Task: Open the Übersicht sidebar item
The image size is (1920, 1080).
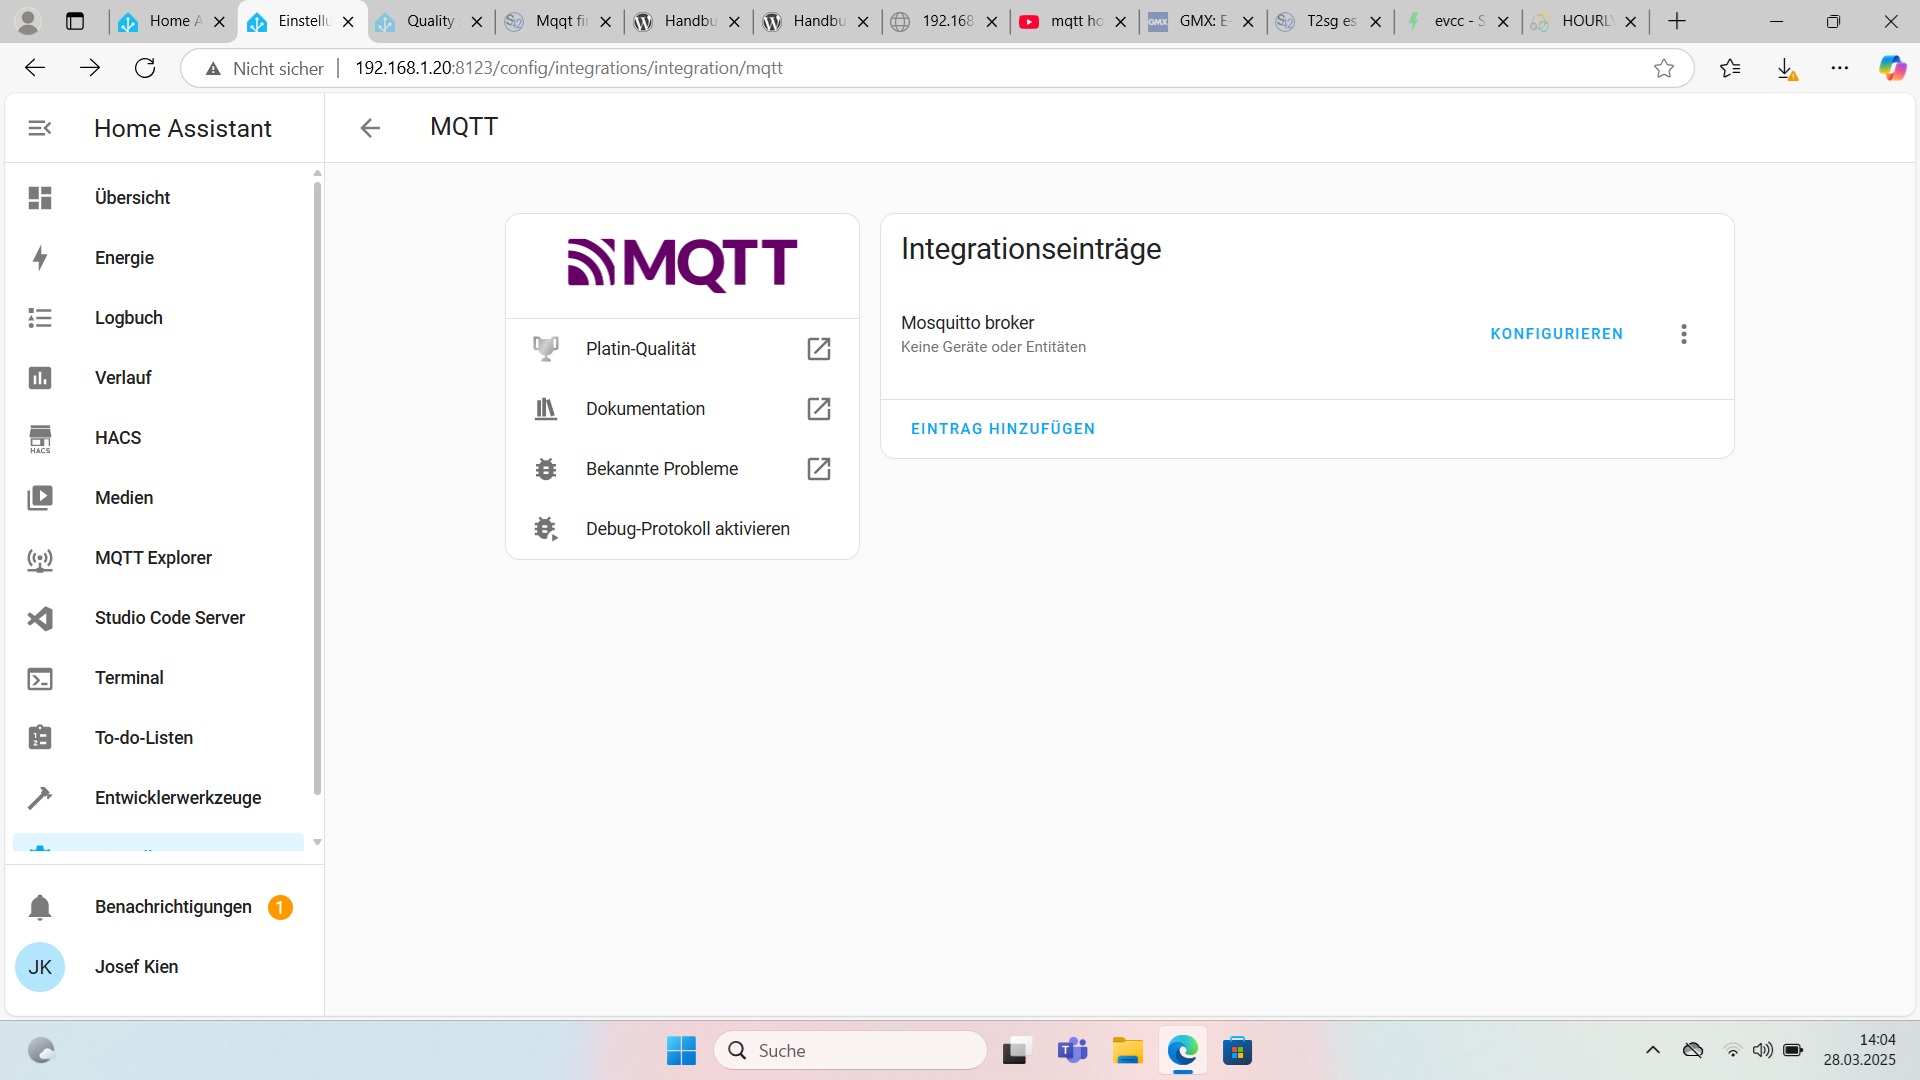Action: [158, 198]
